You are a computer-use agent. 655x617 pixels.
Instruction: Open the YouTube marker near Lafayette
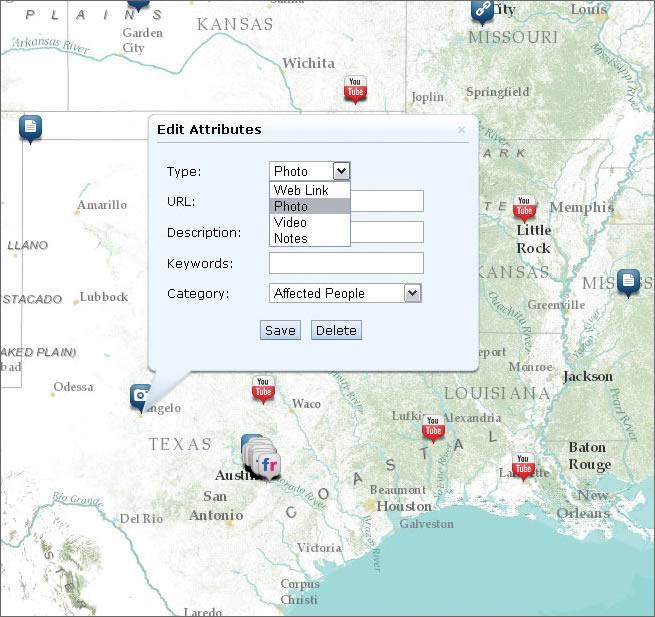[523, 467]
